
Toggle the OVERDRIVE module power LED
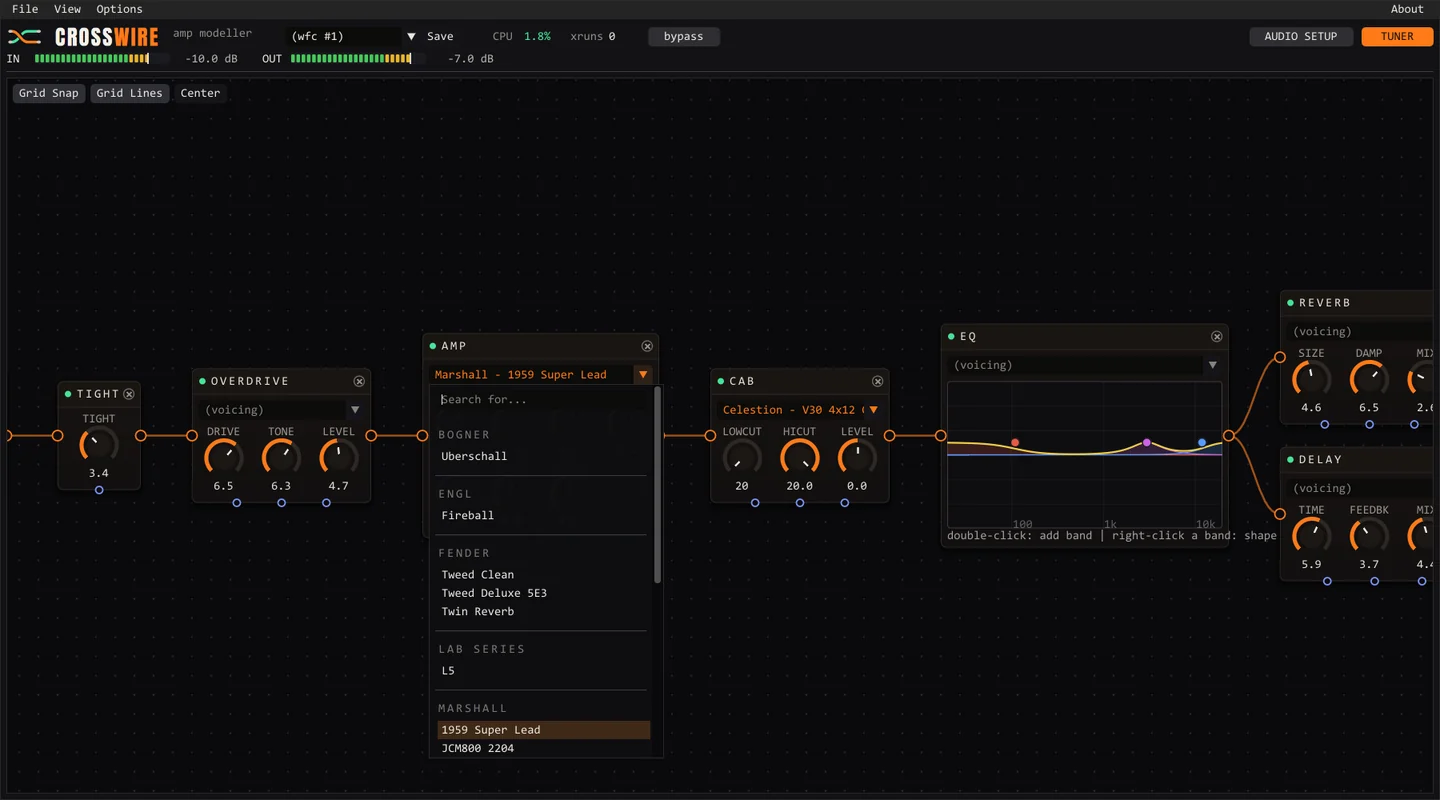click(x=202, y=381)
